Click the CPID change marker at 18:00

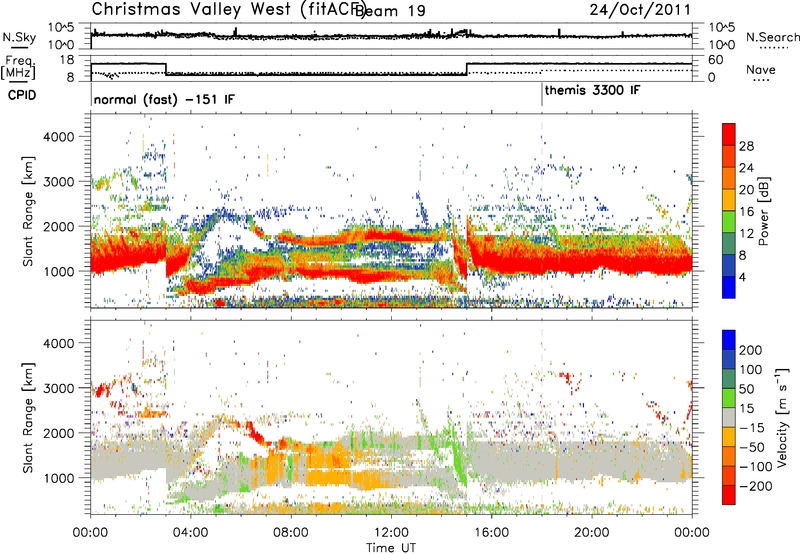click(x=542, y=95)
